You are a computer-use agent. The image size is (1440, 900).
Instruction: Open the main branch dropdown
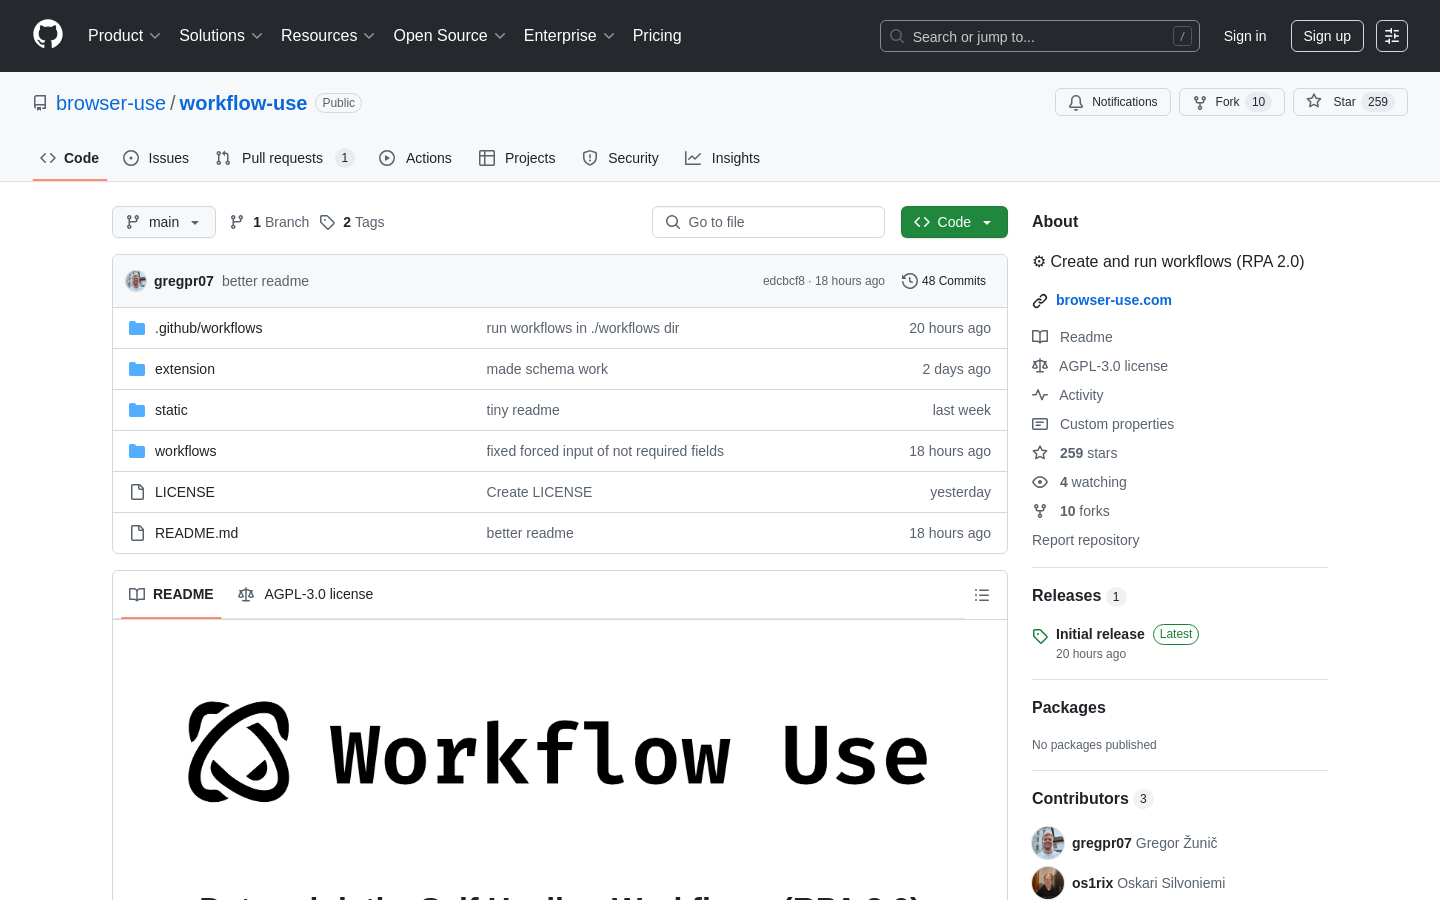(164, 222)
